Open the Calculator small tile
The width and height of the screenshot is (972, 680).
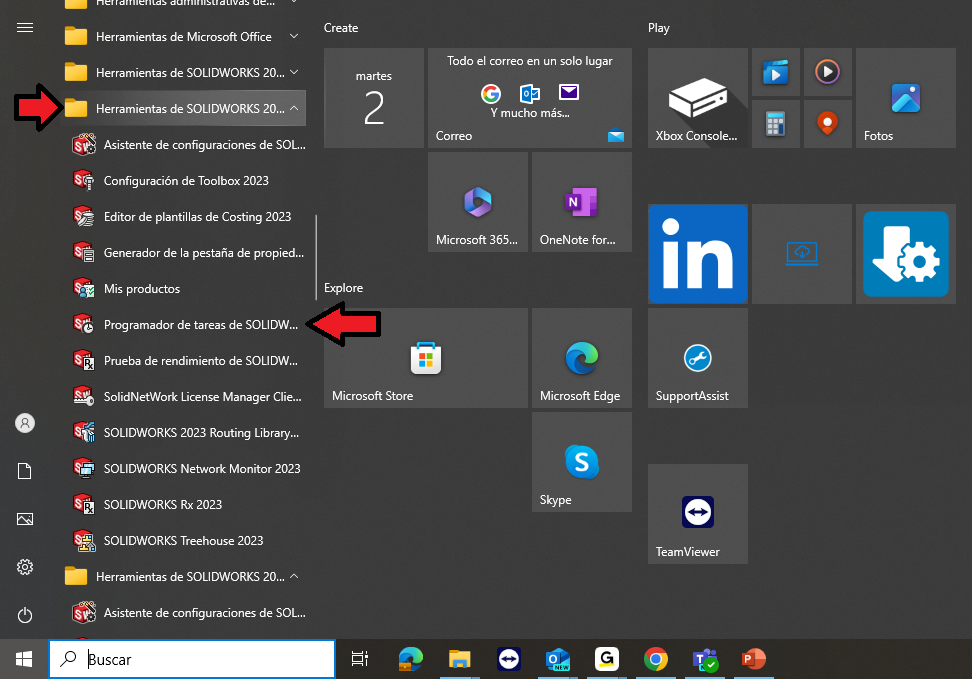(x=775, y=124)
